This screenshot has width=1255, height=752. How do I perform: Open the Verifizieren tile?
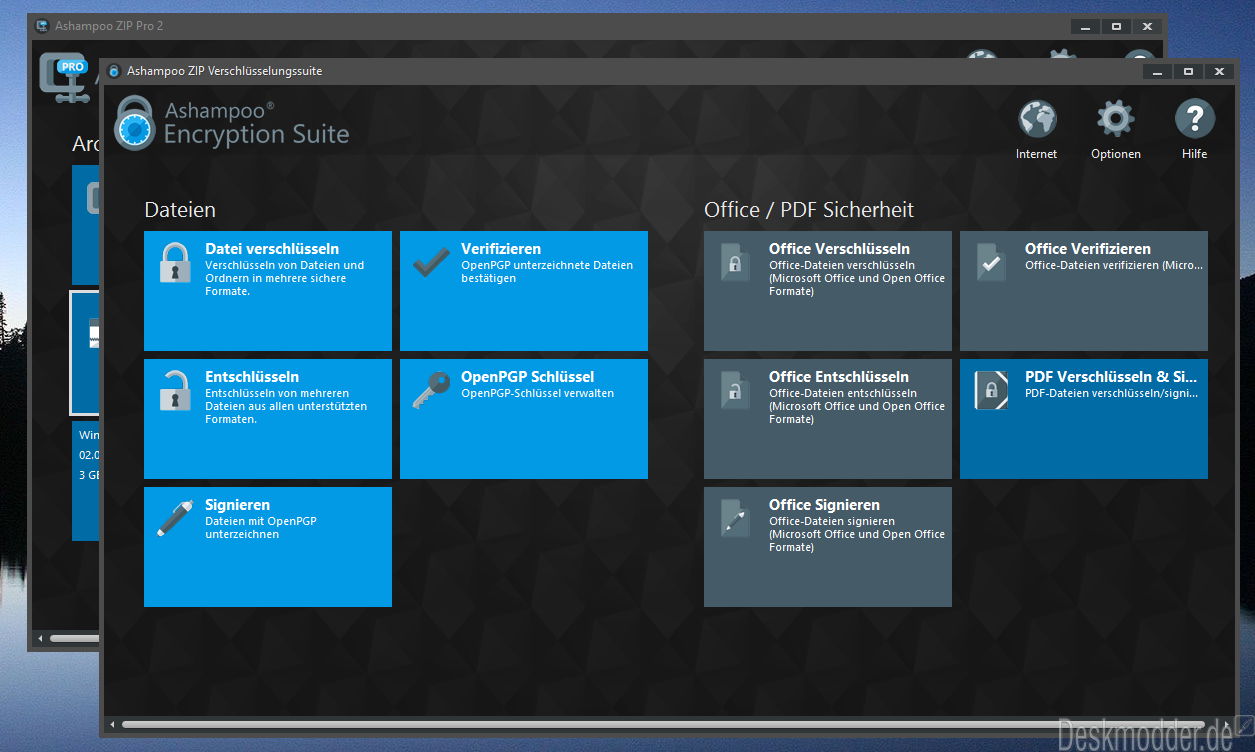(x=524, y=291)
